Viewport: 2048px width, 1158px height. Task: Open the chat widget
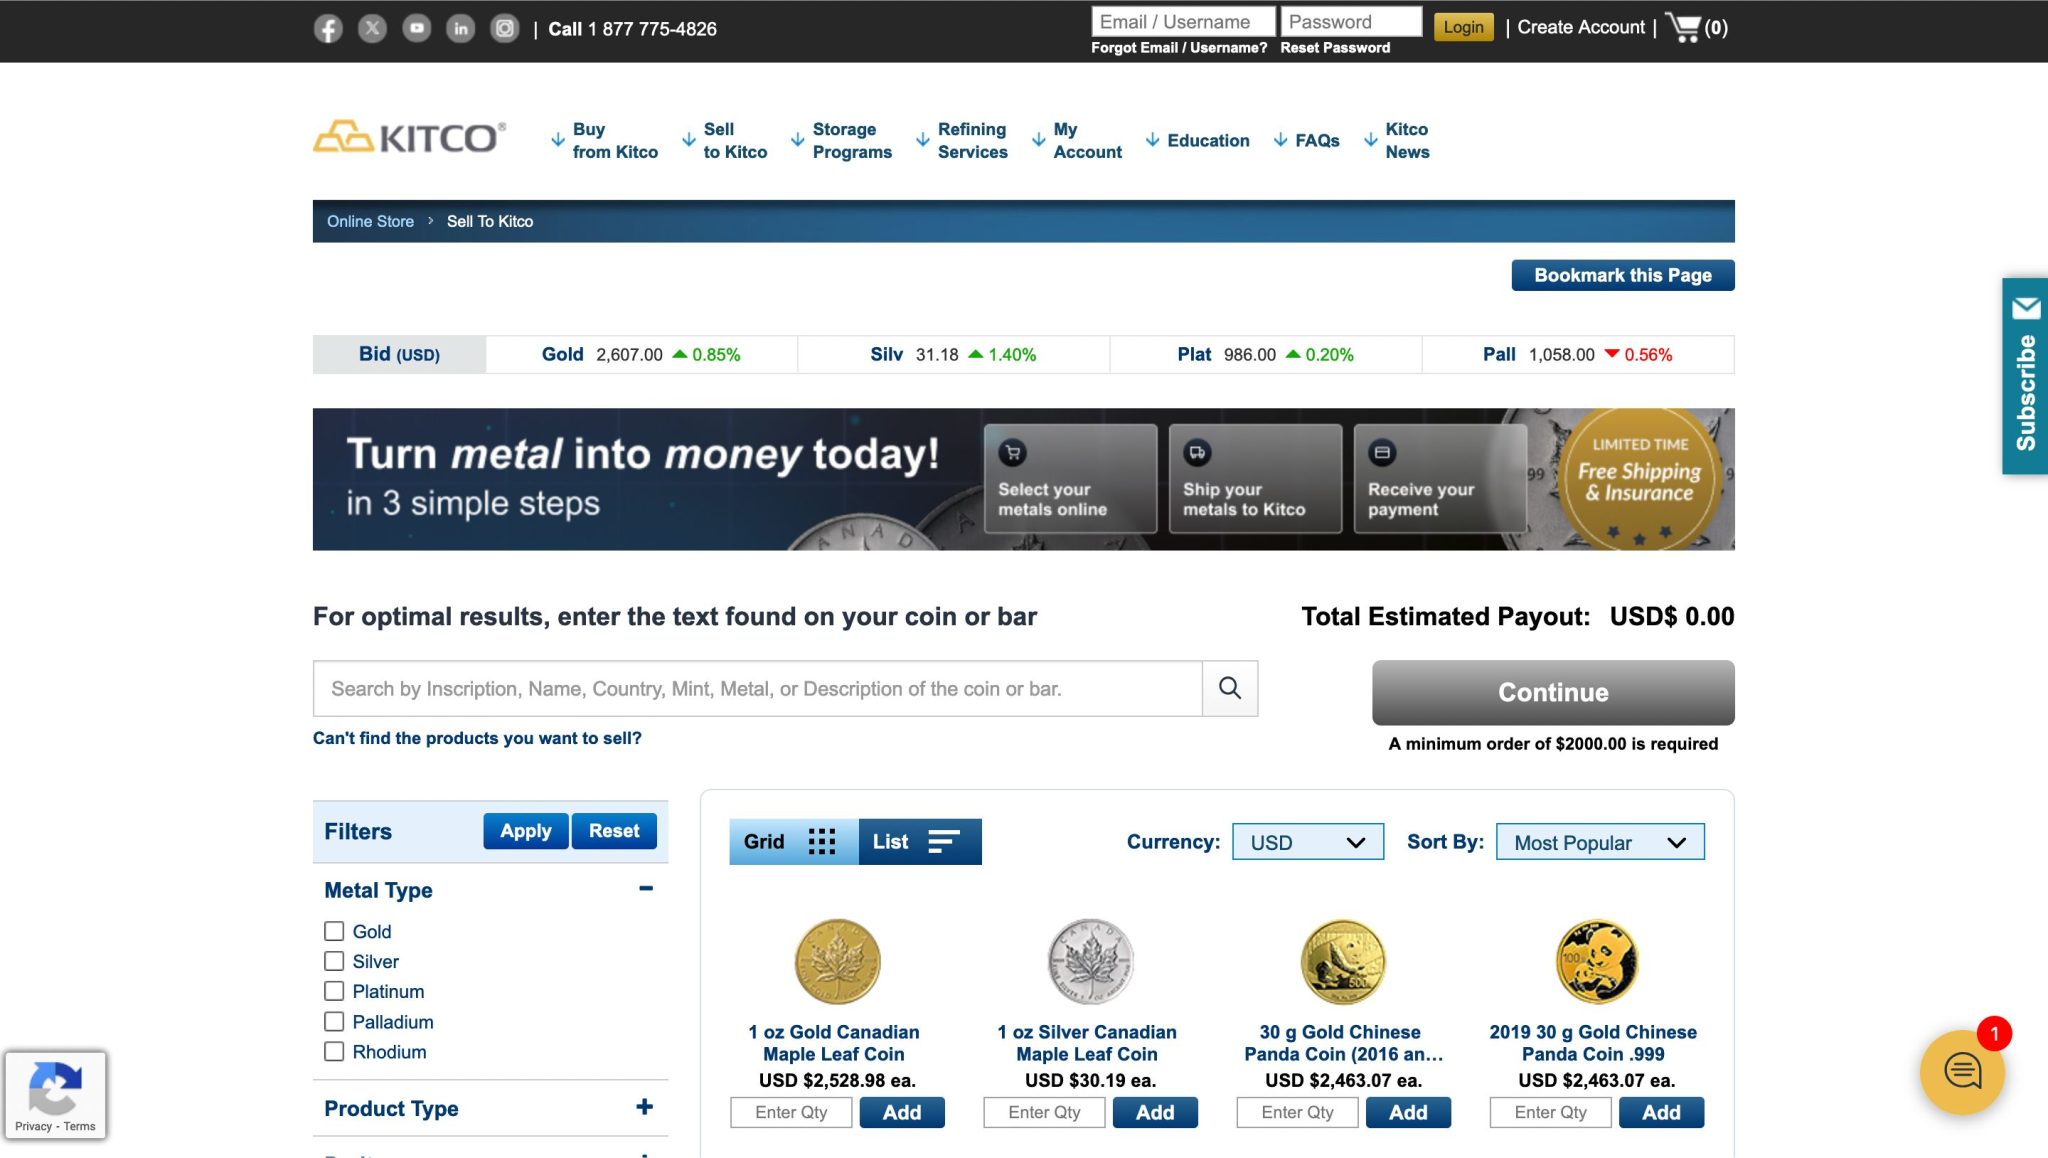pyautogui.click(x=1962, y=1070)
